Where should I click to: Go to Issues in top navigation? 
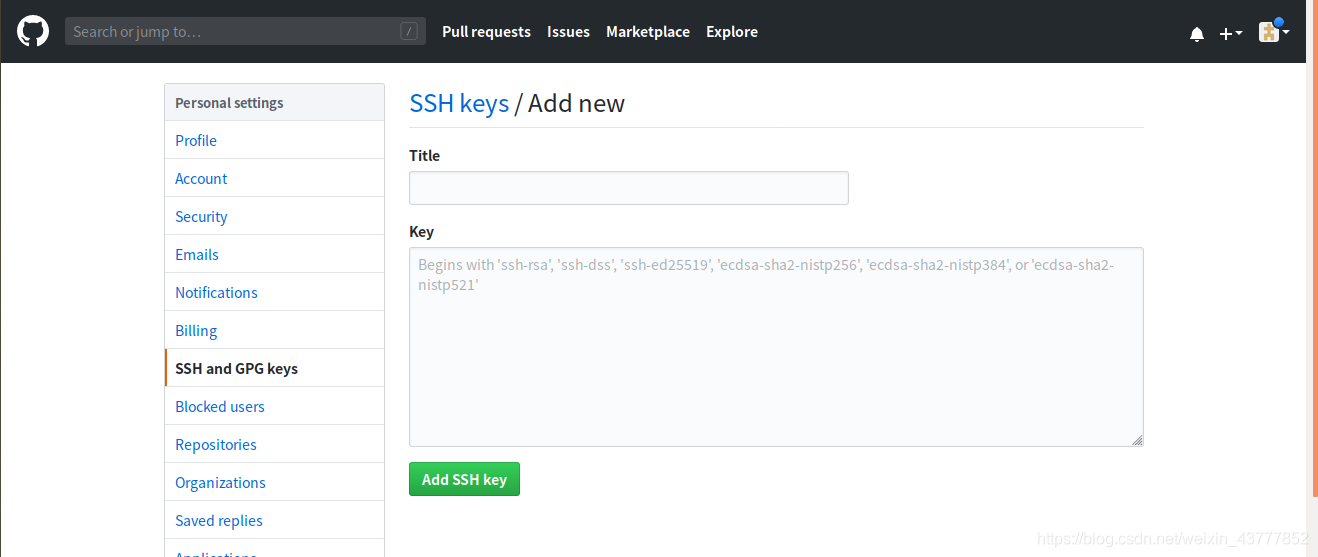click(x=568, y=32)
